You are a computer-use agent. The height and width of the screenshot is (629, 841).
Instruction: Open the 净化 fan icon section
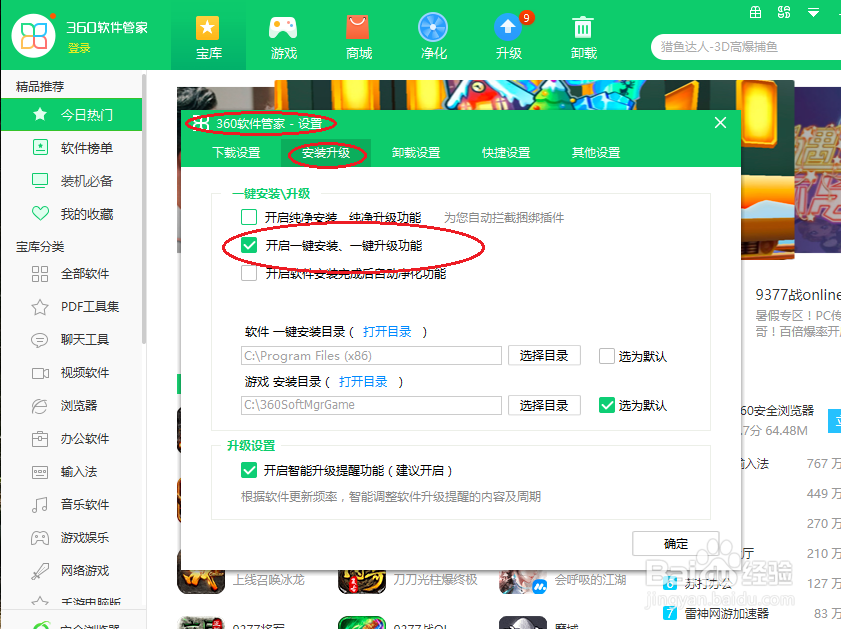coord(433,35)
